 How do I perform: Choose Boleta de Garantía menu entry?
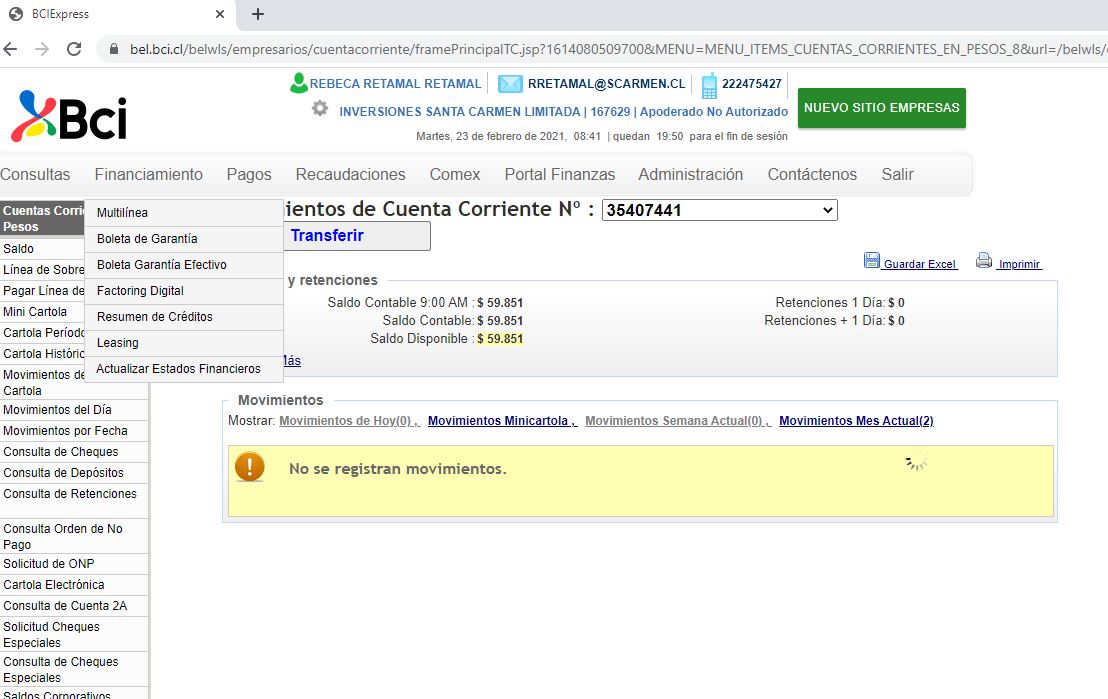pos(147,239)
